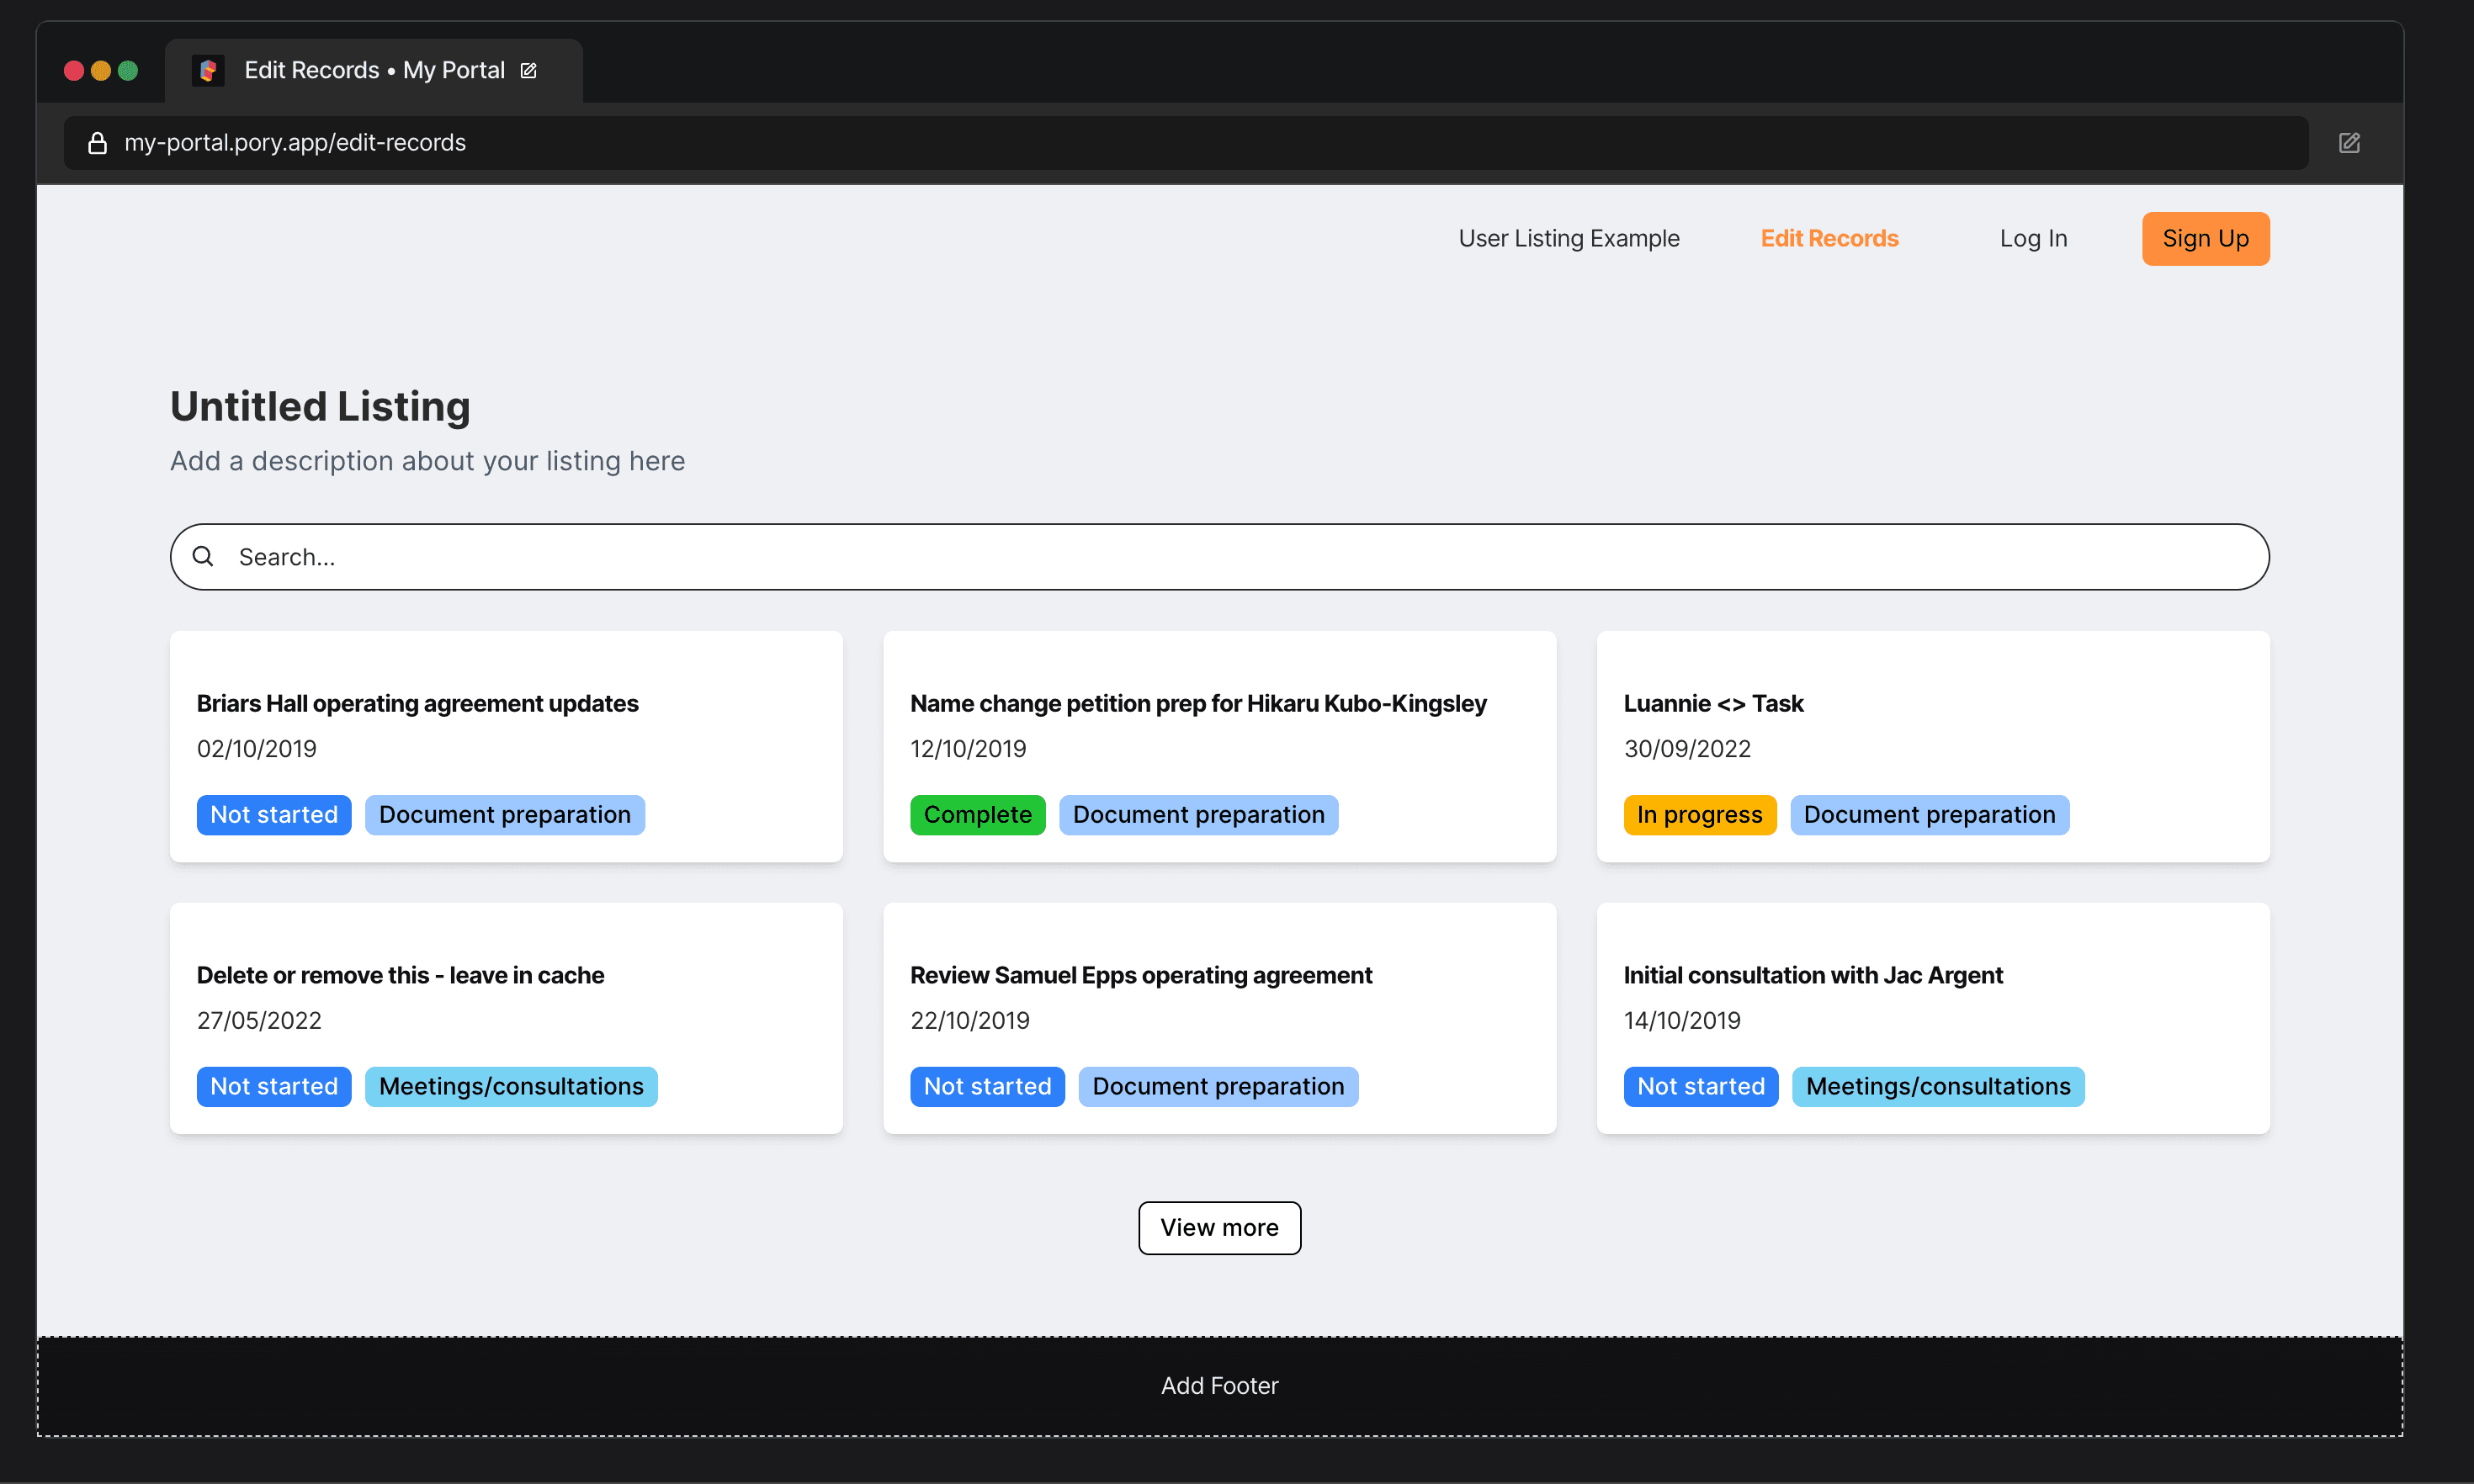This screenshot has height=1484, width=2474.
Task: Open the Log In link
Action: (x=2033, y=238)
